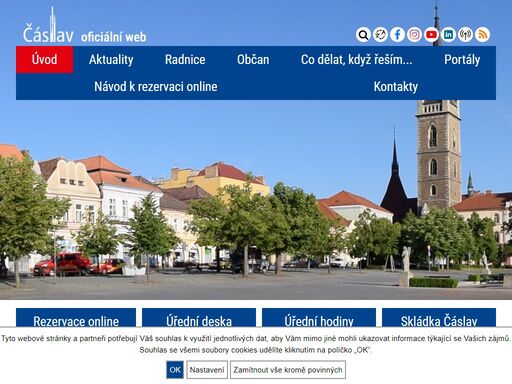Image resolution: width=512 pixels, height=384 pixels.
Task: Click the language translation icon
Action: click(380, 35)
